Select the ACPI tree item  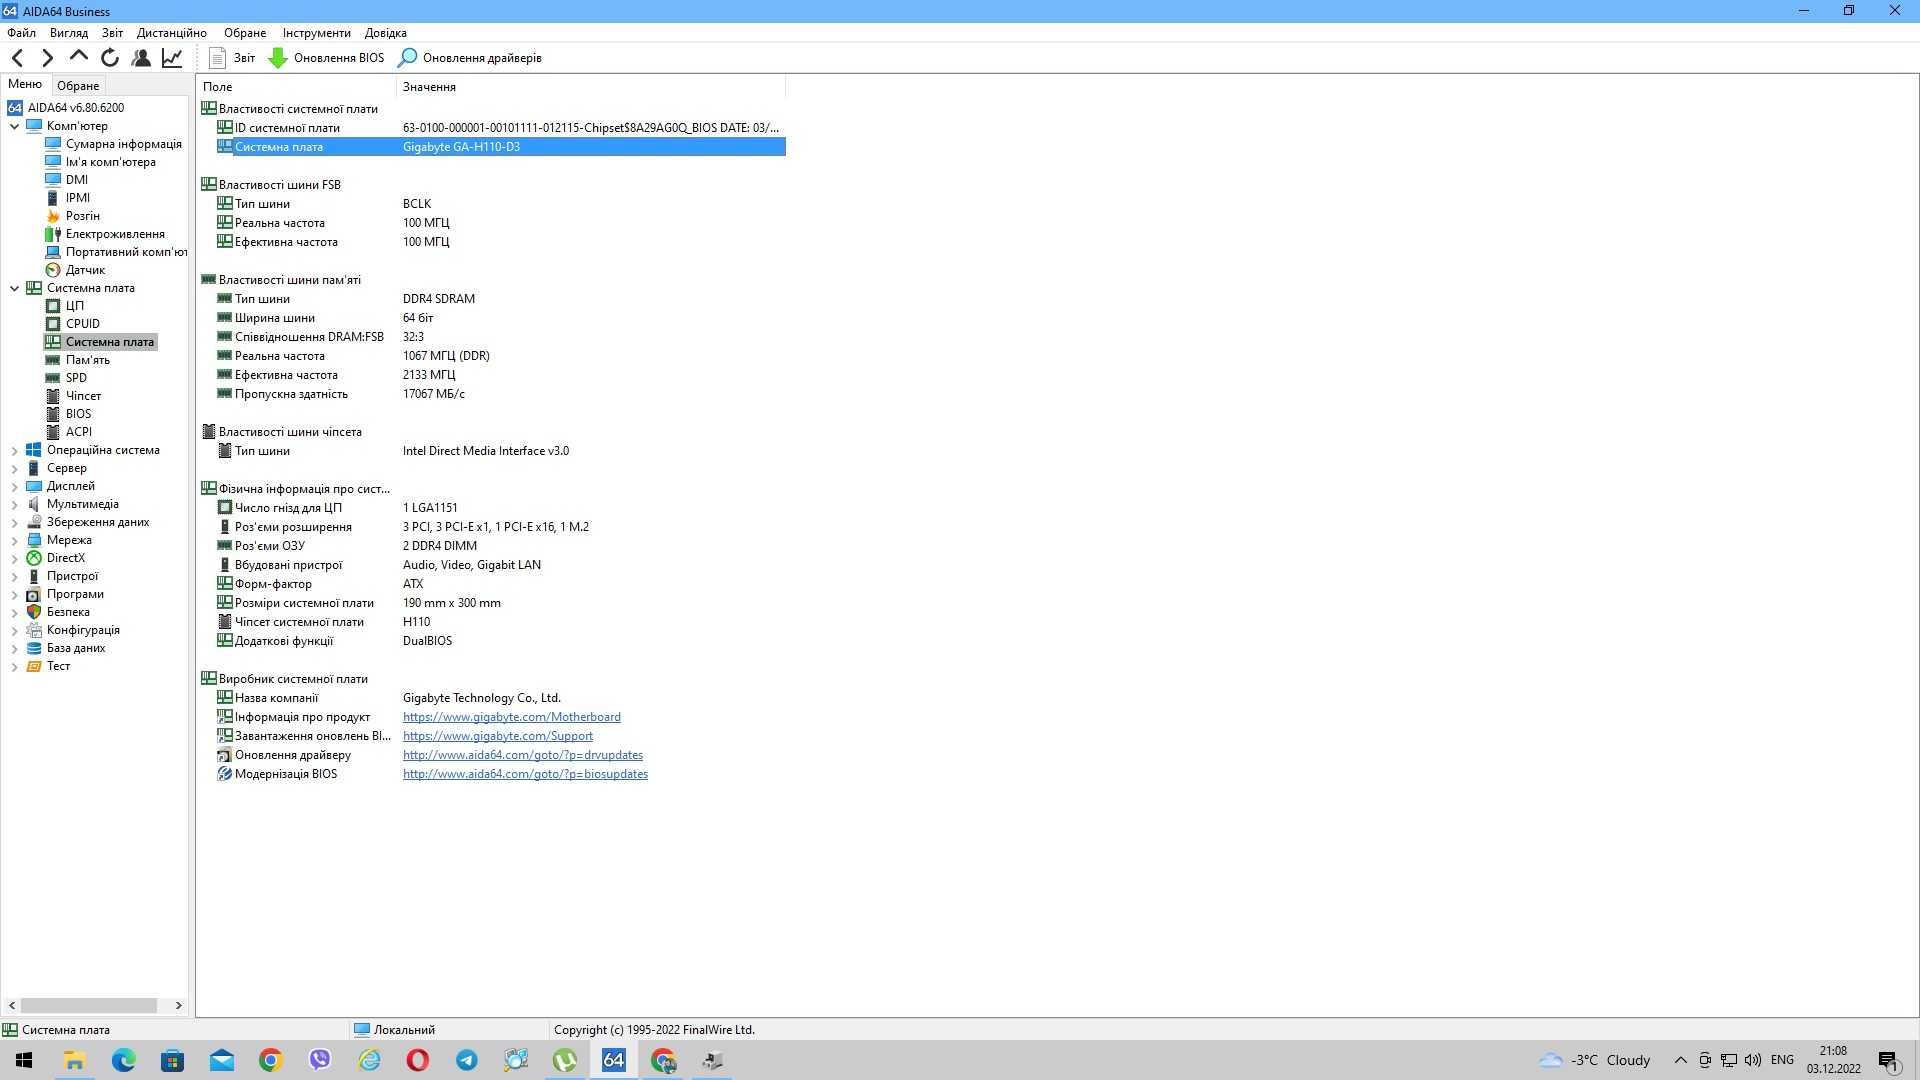pyautogui.click(x=78, y=432)
